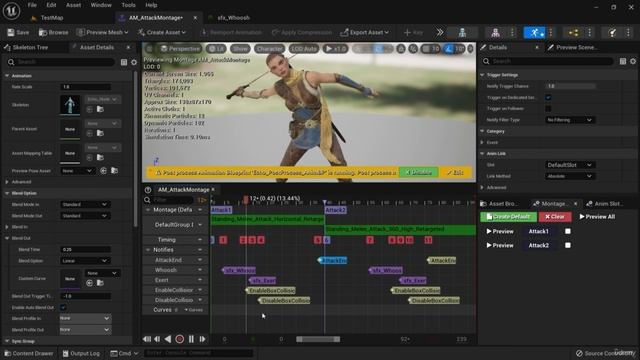Screen dimensions: 640x360
Task: Click the timeline horizontal scrollbar thumb
Action: (x=318, y=339)
